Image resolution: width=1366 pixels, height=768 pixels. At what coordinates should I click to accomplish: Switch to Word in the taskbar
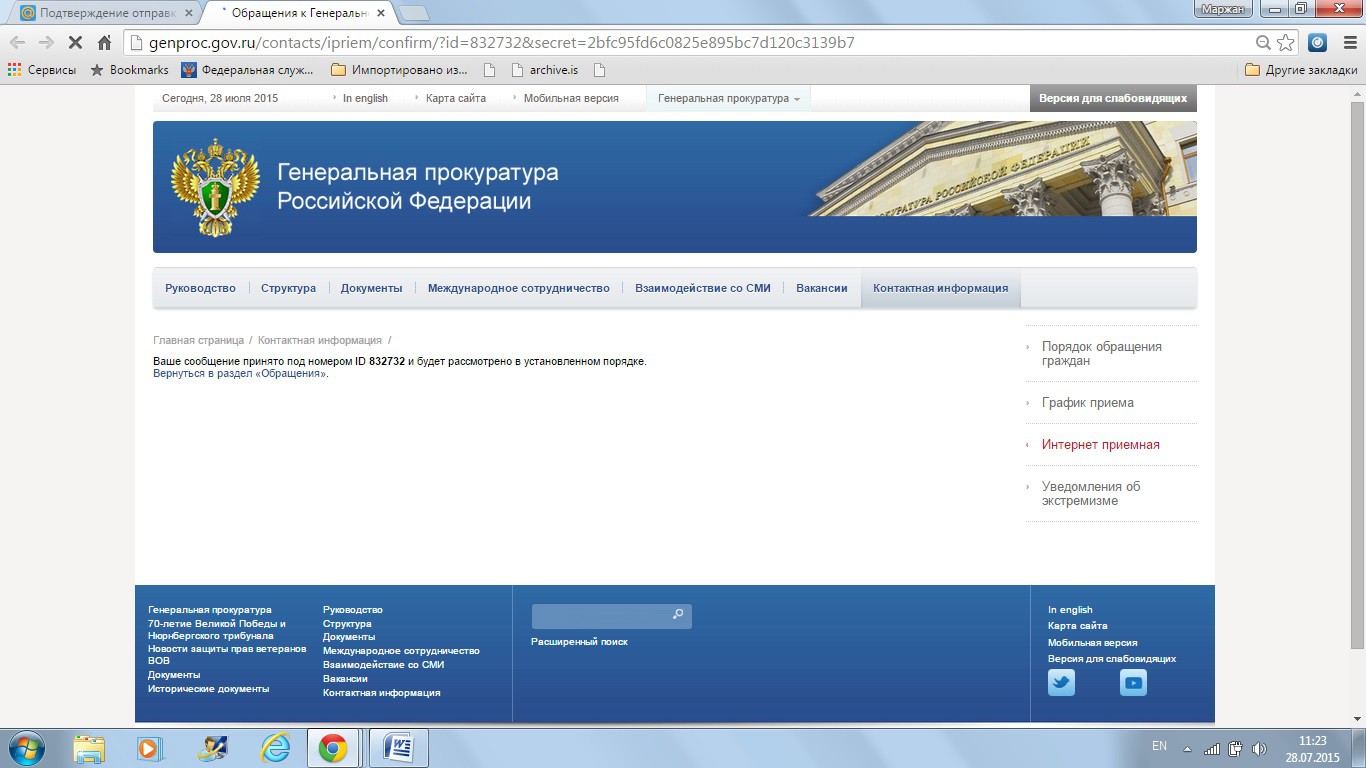tap(399, 748)
